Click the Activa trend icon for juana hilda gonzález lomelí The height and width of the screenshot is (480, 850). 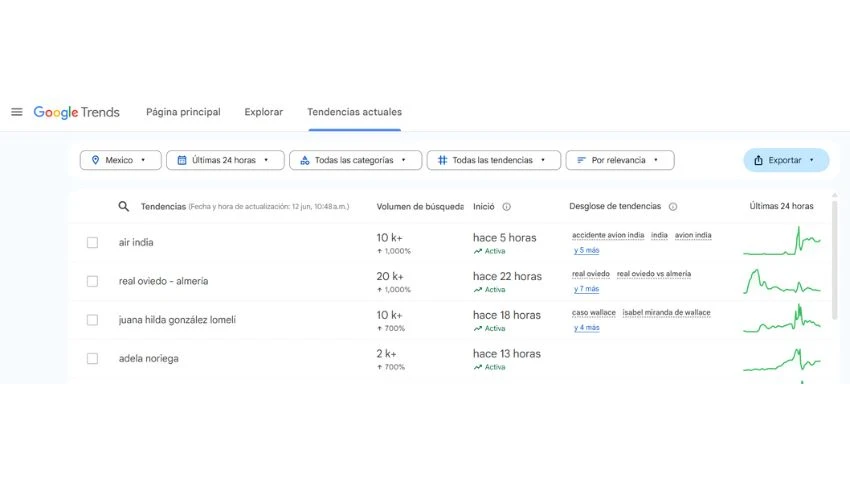478,328
